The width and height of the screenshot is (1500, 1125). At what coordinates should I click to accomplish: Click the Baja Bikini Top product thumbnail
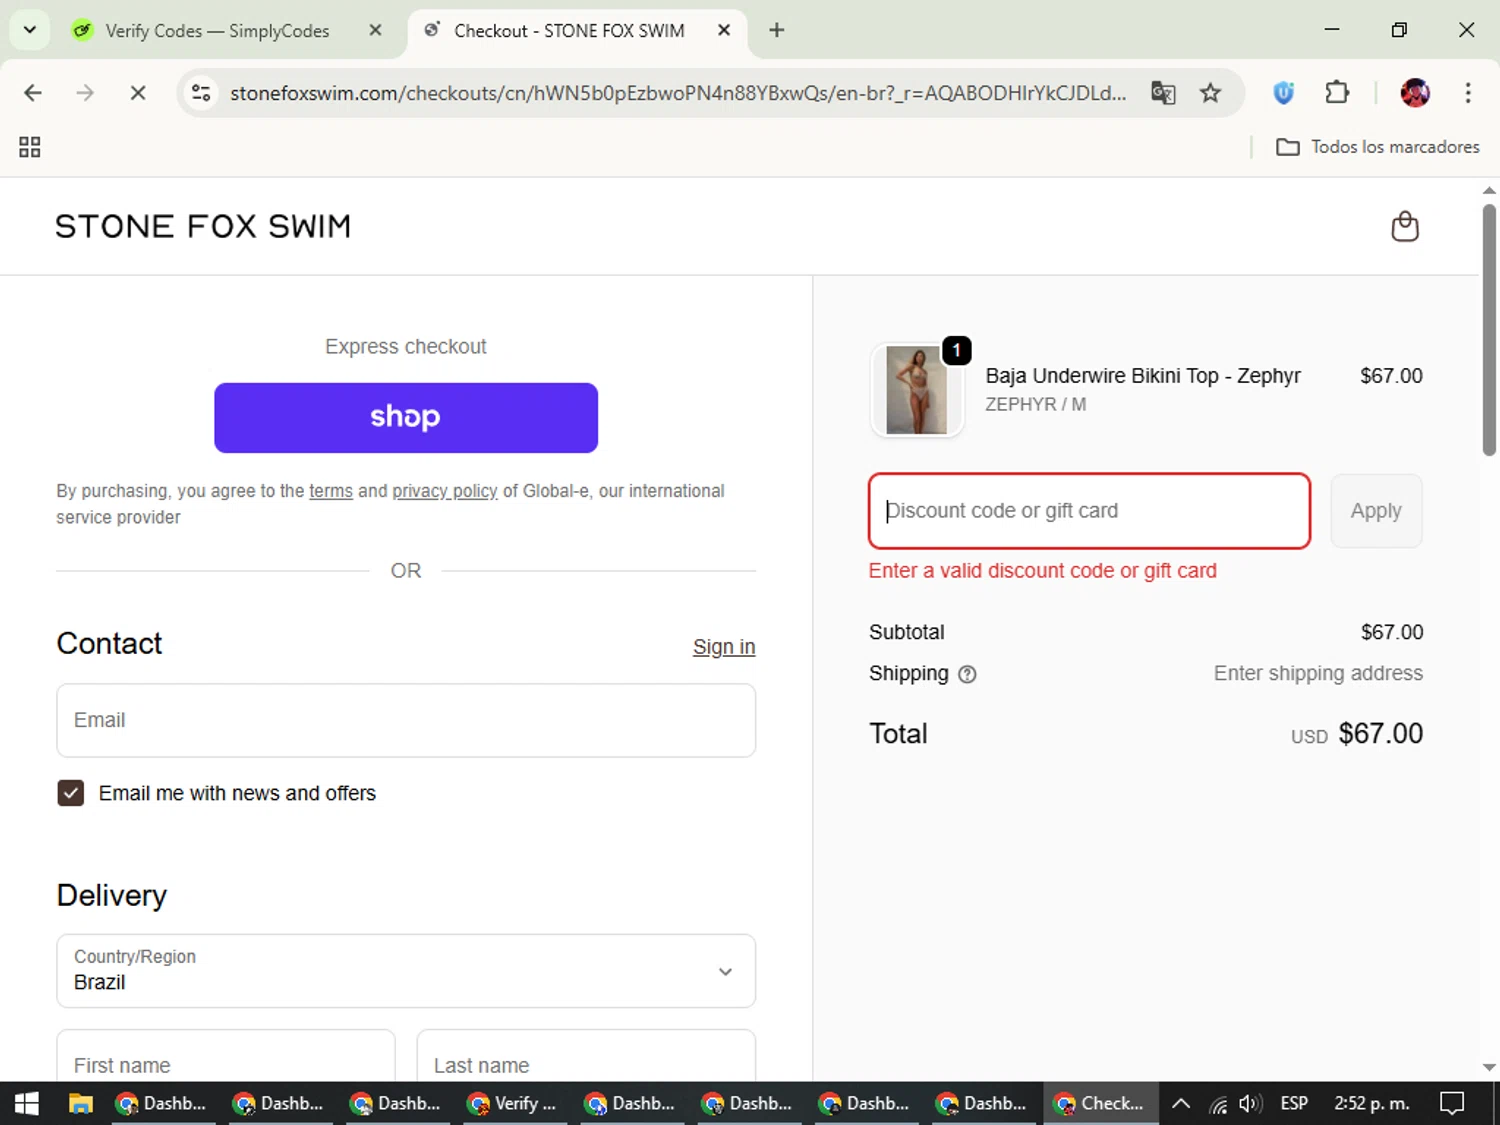click(x=917, y=390)
